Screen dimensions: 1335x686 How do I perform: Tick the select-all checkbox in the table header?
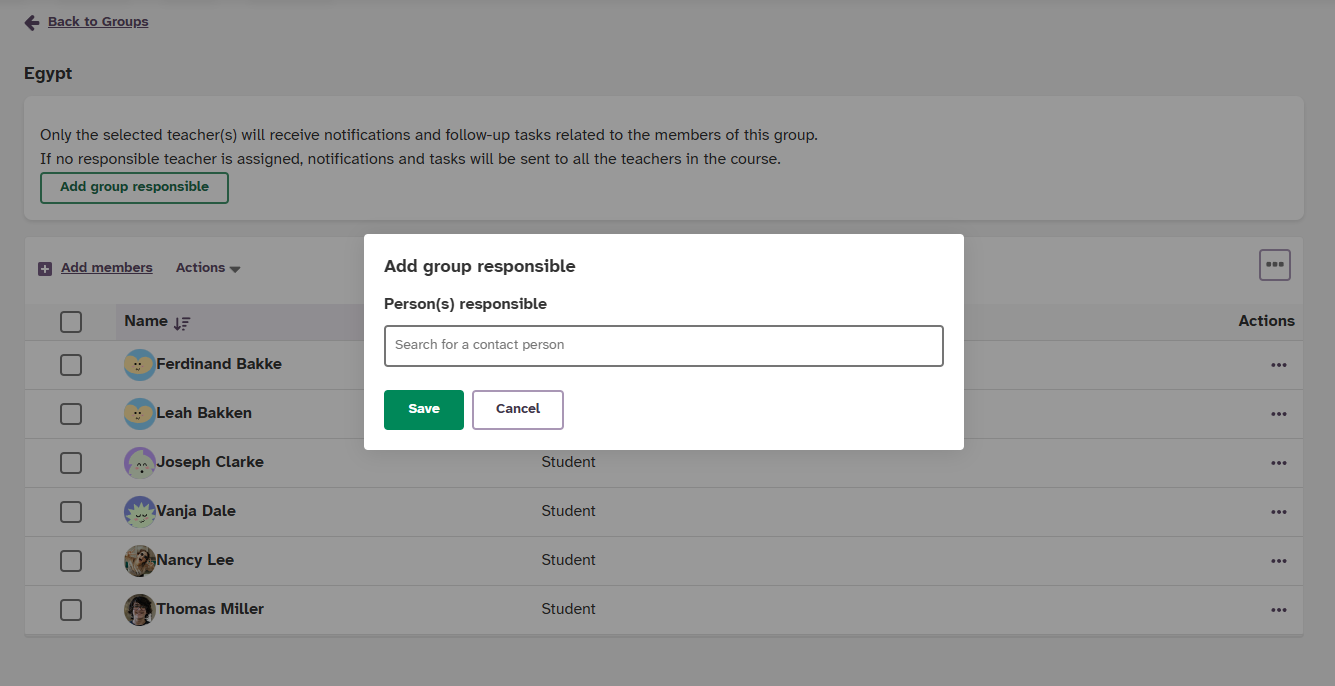(x=71, y=322)
